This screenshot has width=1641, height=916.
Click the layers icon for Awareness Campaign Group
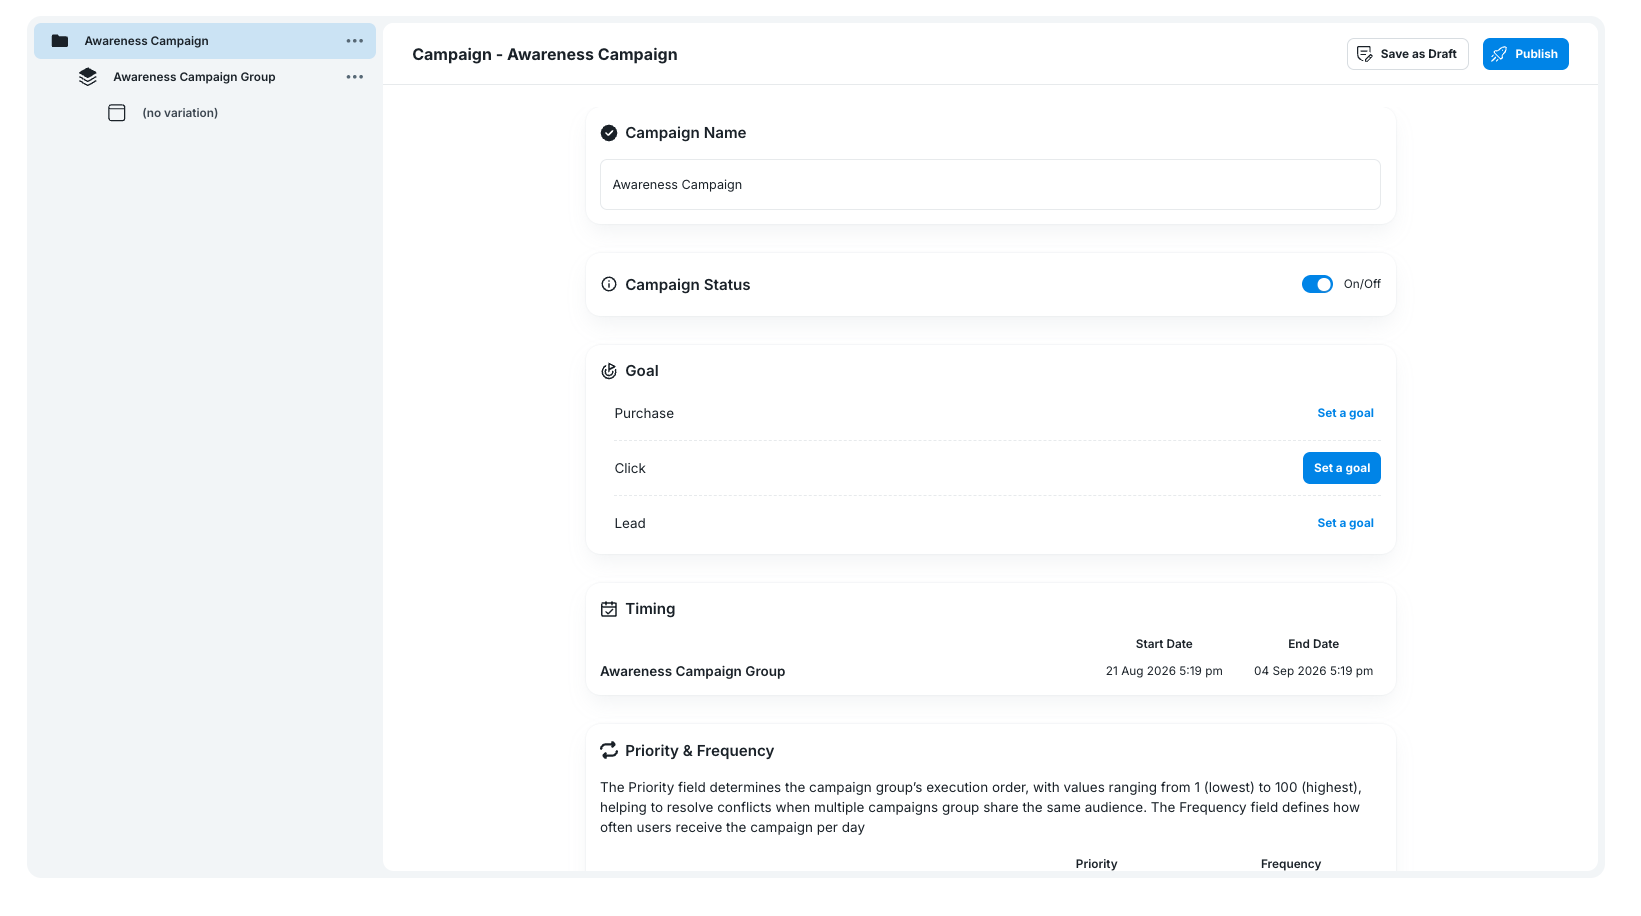(x=88, y=77)
